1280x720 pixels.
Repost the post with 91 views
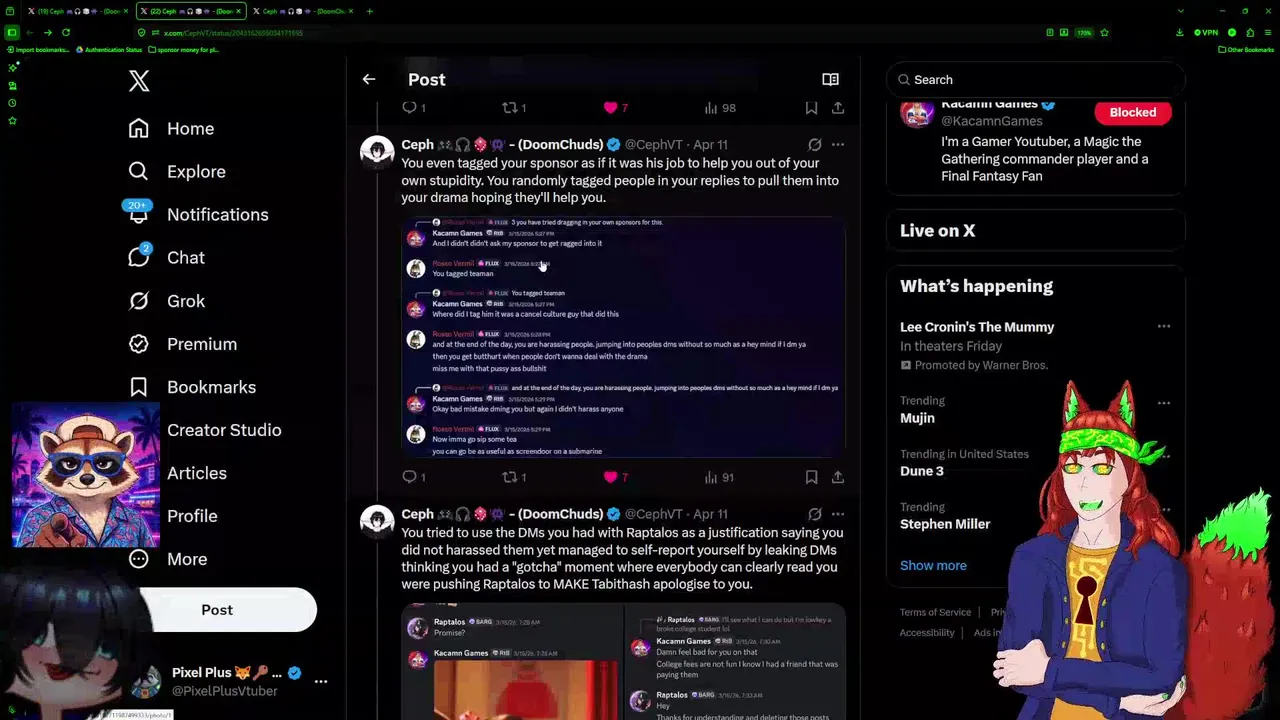click(x=513, y=477)
